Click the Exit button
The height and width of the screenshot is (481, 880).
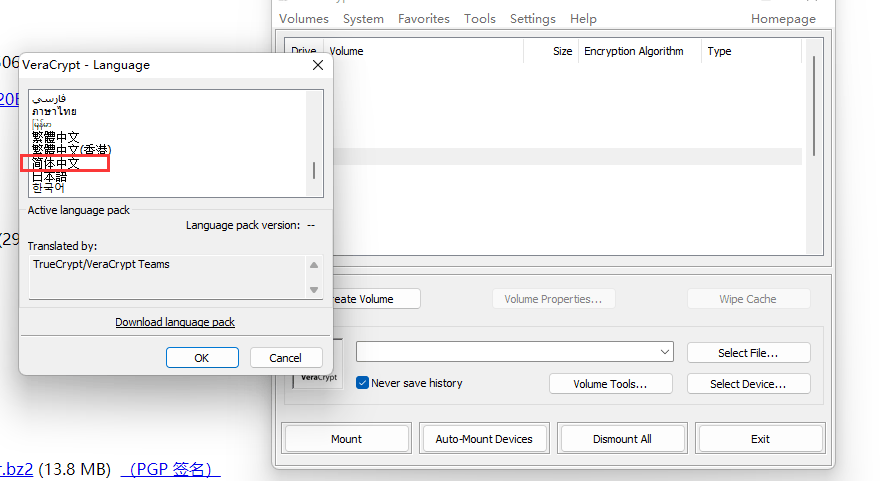click(x=760, y=439)
